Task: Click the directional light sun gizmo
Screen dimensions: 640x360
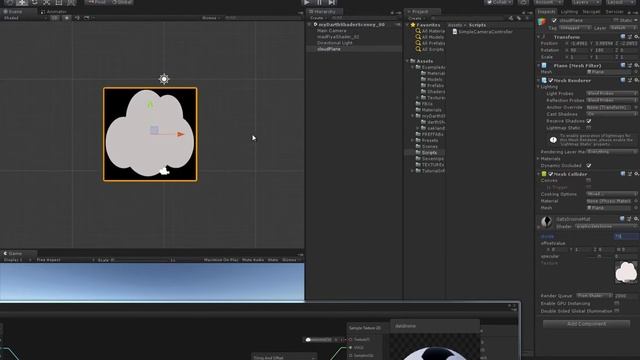Action: click(x=164, y=79)
